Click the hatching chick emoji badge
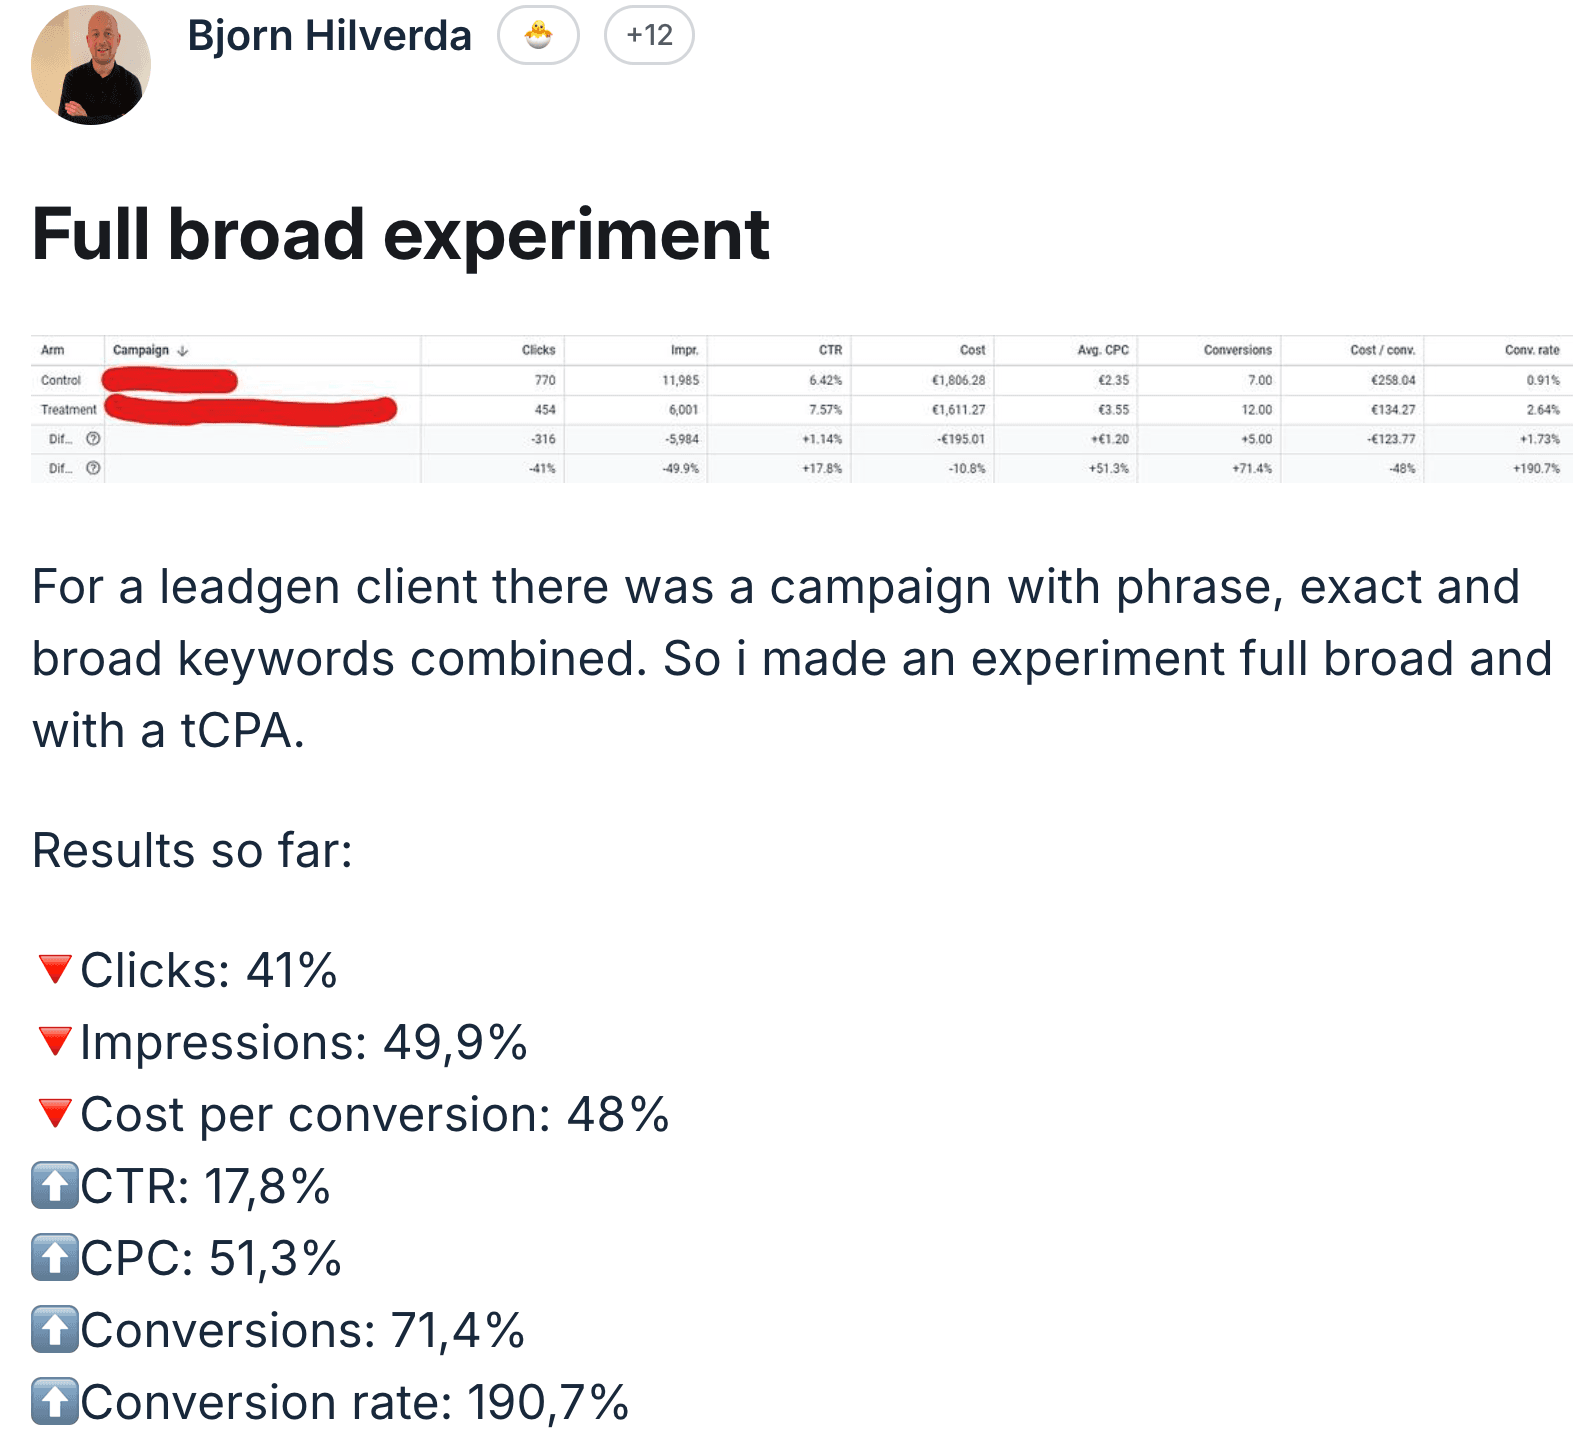 tap(539, 35)
